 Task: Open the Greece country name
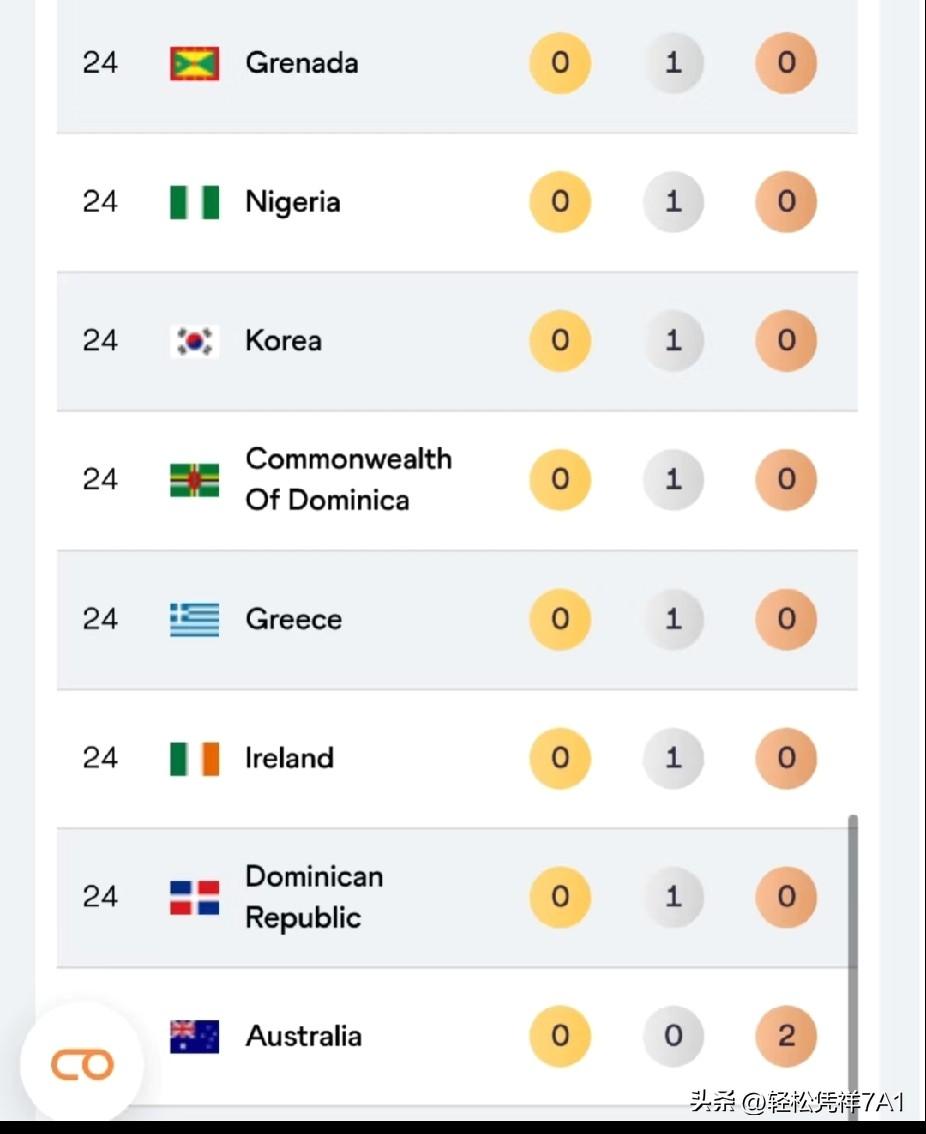point(294,619)
